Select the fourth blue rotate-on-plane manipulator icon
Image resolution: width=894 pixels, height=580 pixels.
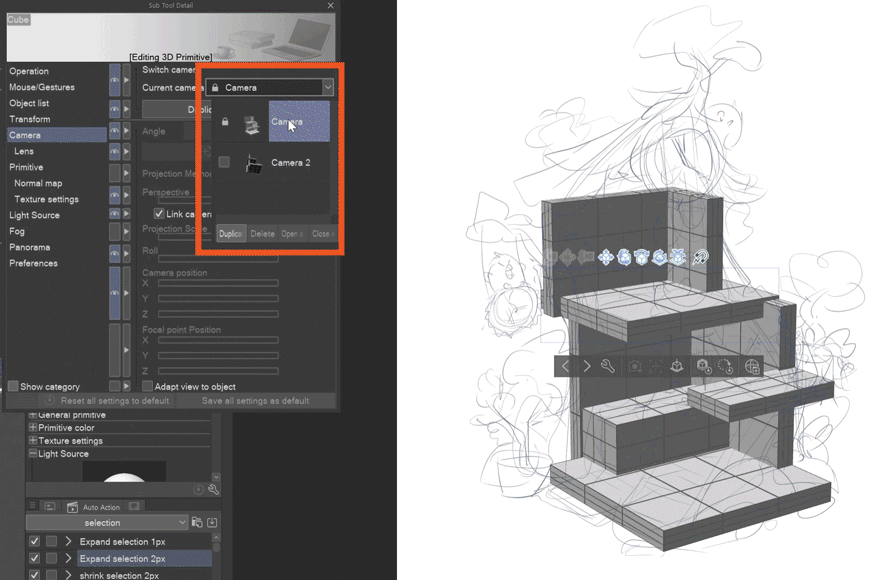coord(660,257)
